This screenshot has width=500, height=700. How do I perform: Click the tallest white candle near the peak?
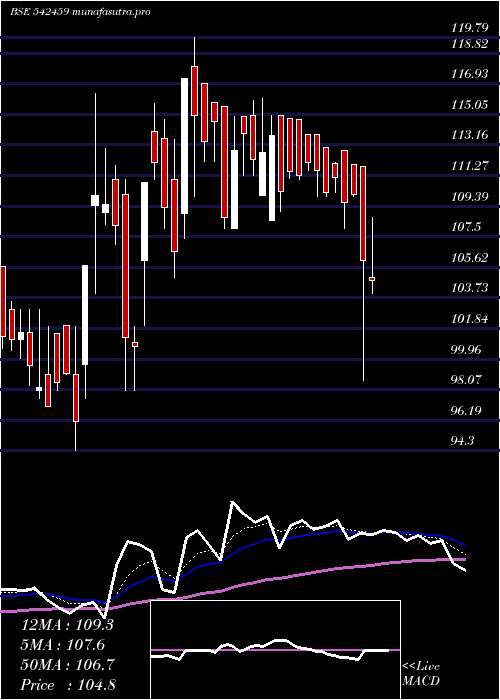(x=184, y=146)
